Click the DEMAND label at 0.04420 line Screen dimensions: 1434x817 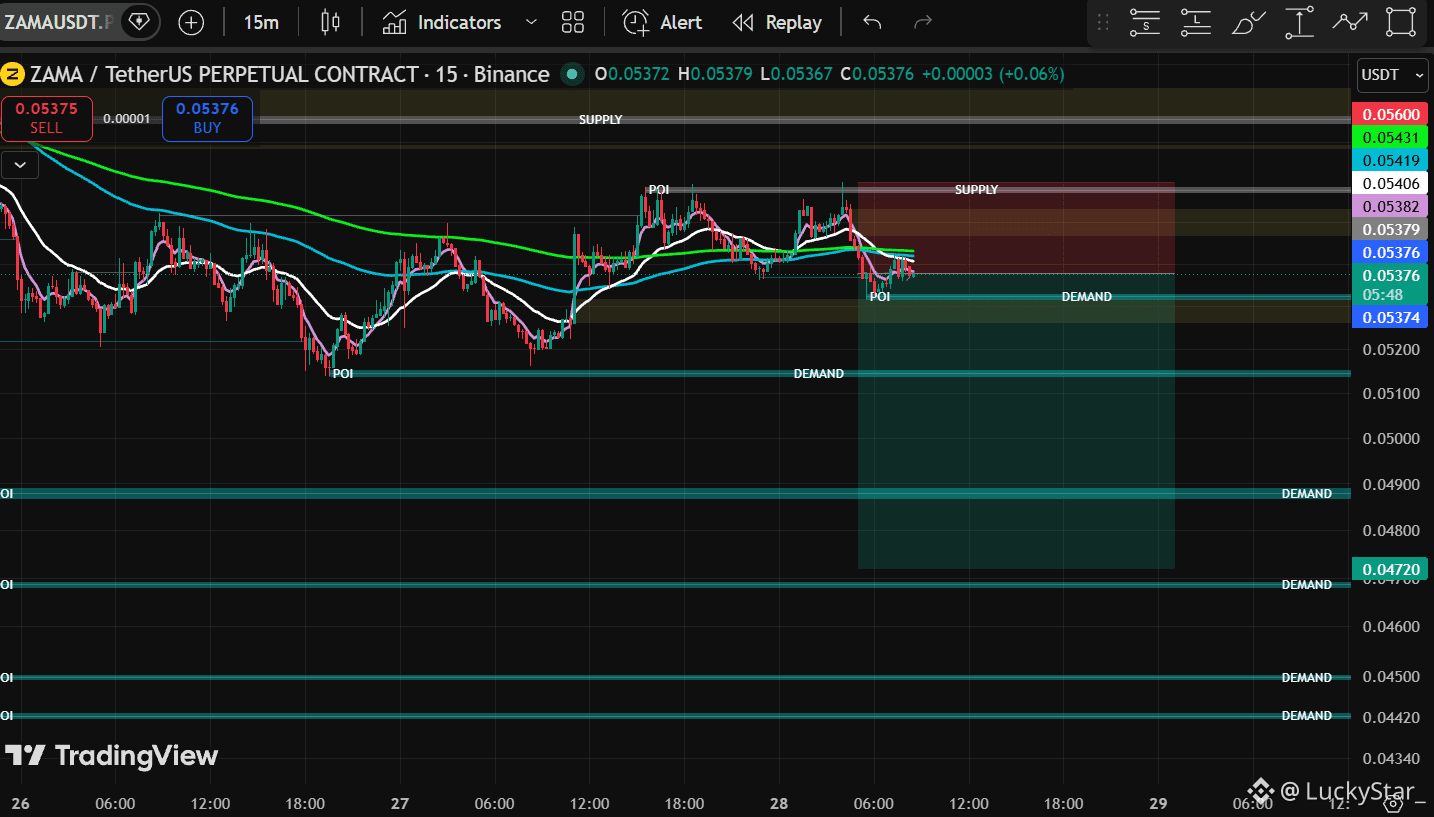pos(1306,715)
